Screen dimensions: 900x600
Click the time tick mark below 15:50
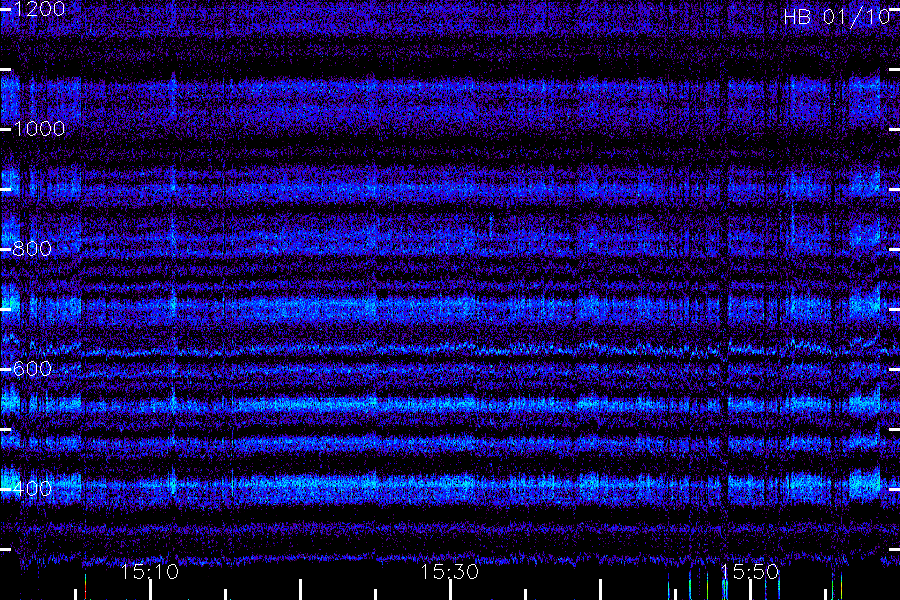(x=750, y=590)
